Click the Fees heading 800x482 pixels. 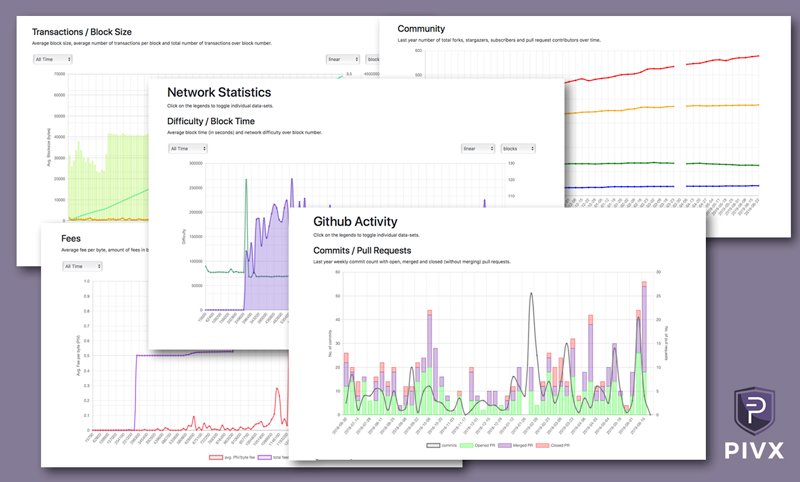tap(71, 239)
